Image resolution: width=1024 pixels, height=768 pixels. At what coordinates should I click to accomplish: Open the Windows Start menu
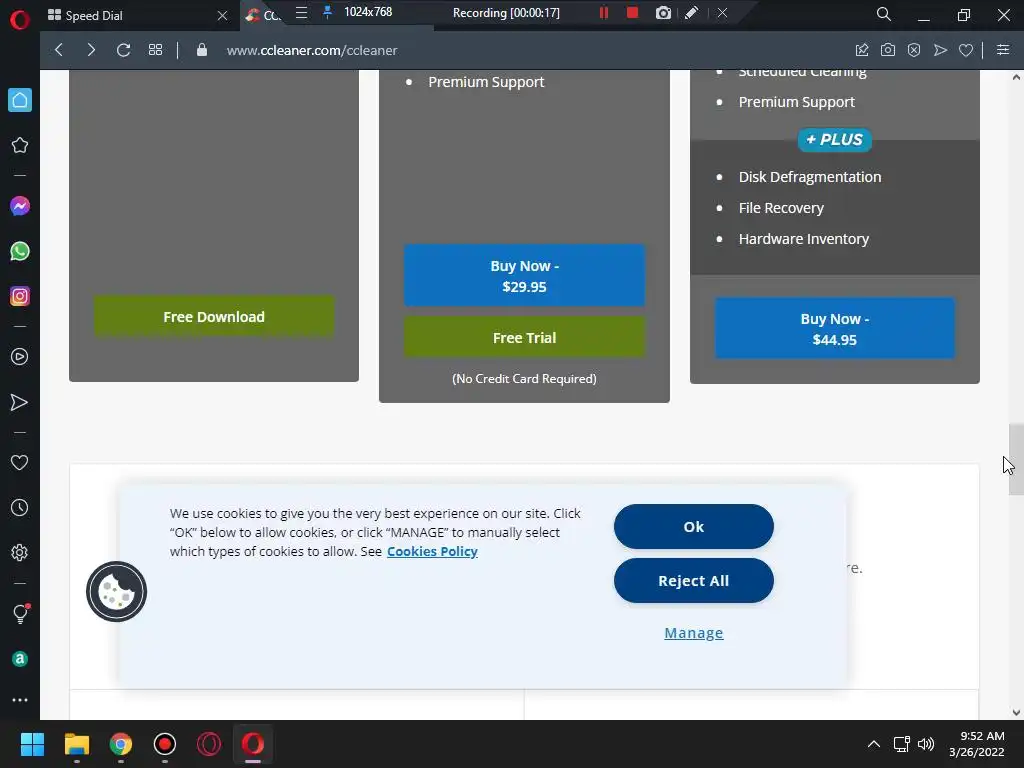pos(32,744)
